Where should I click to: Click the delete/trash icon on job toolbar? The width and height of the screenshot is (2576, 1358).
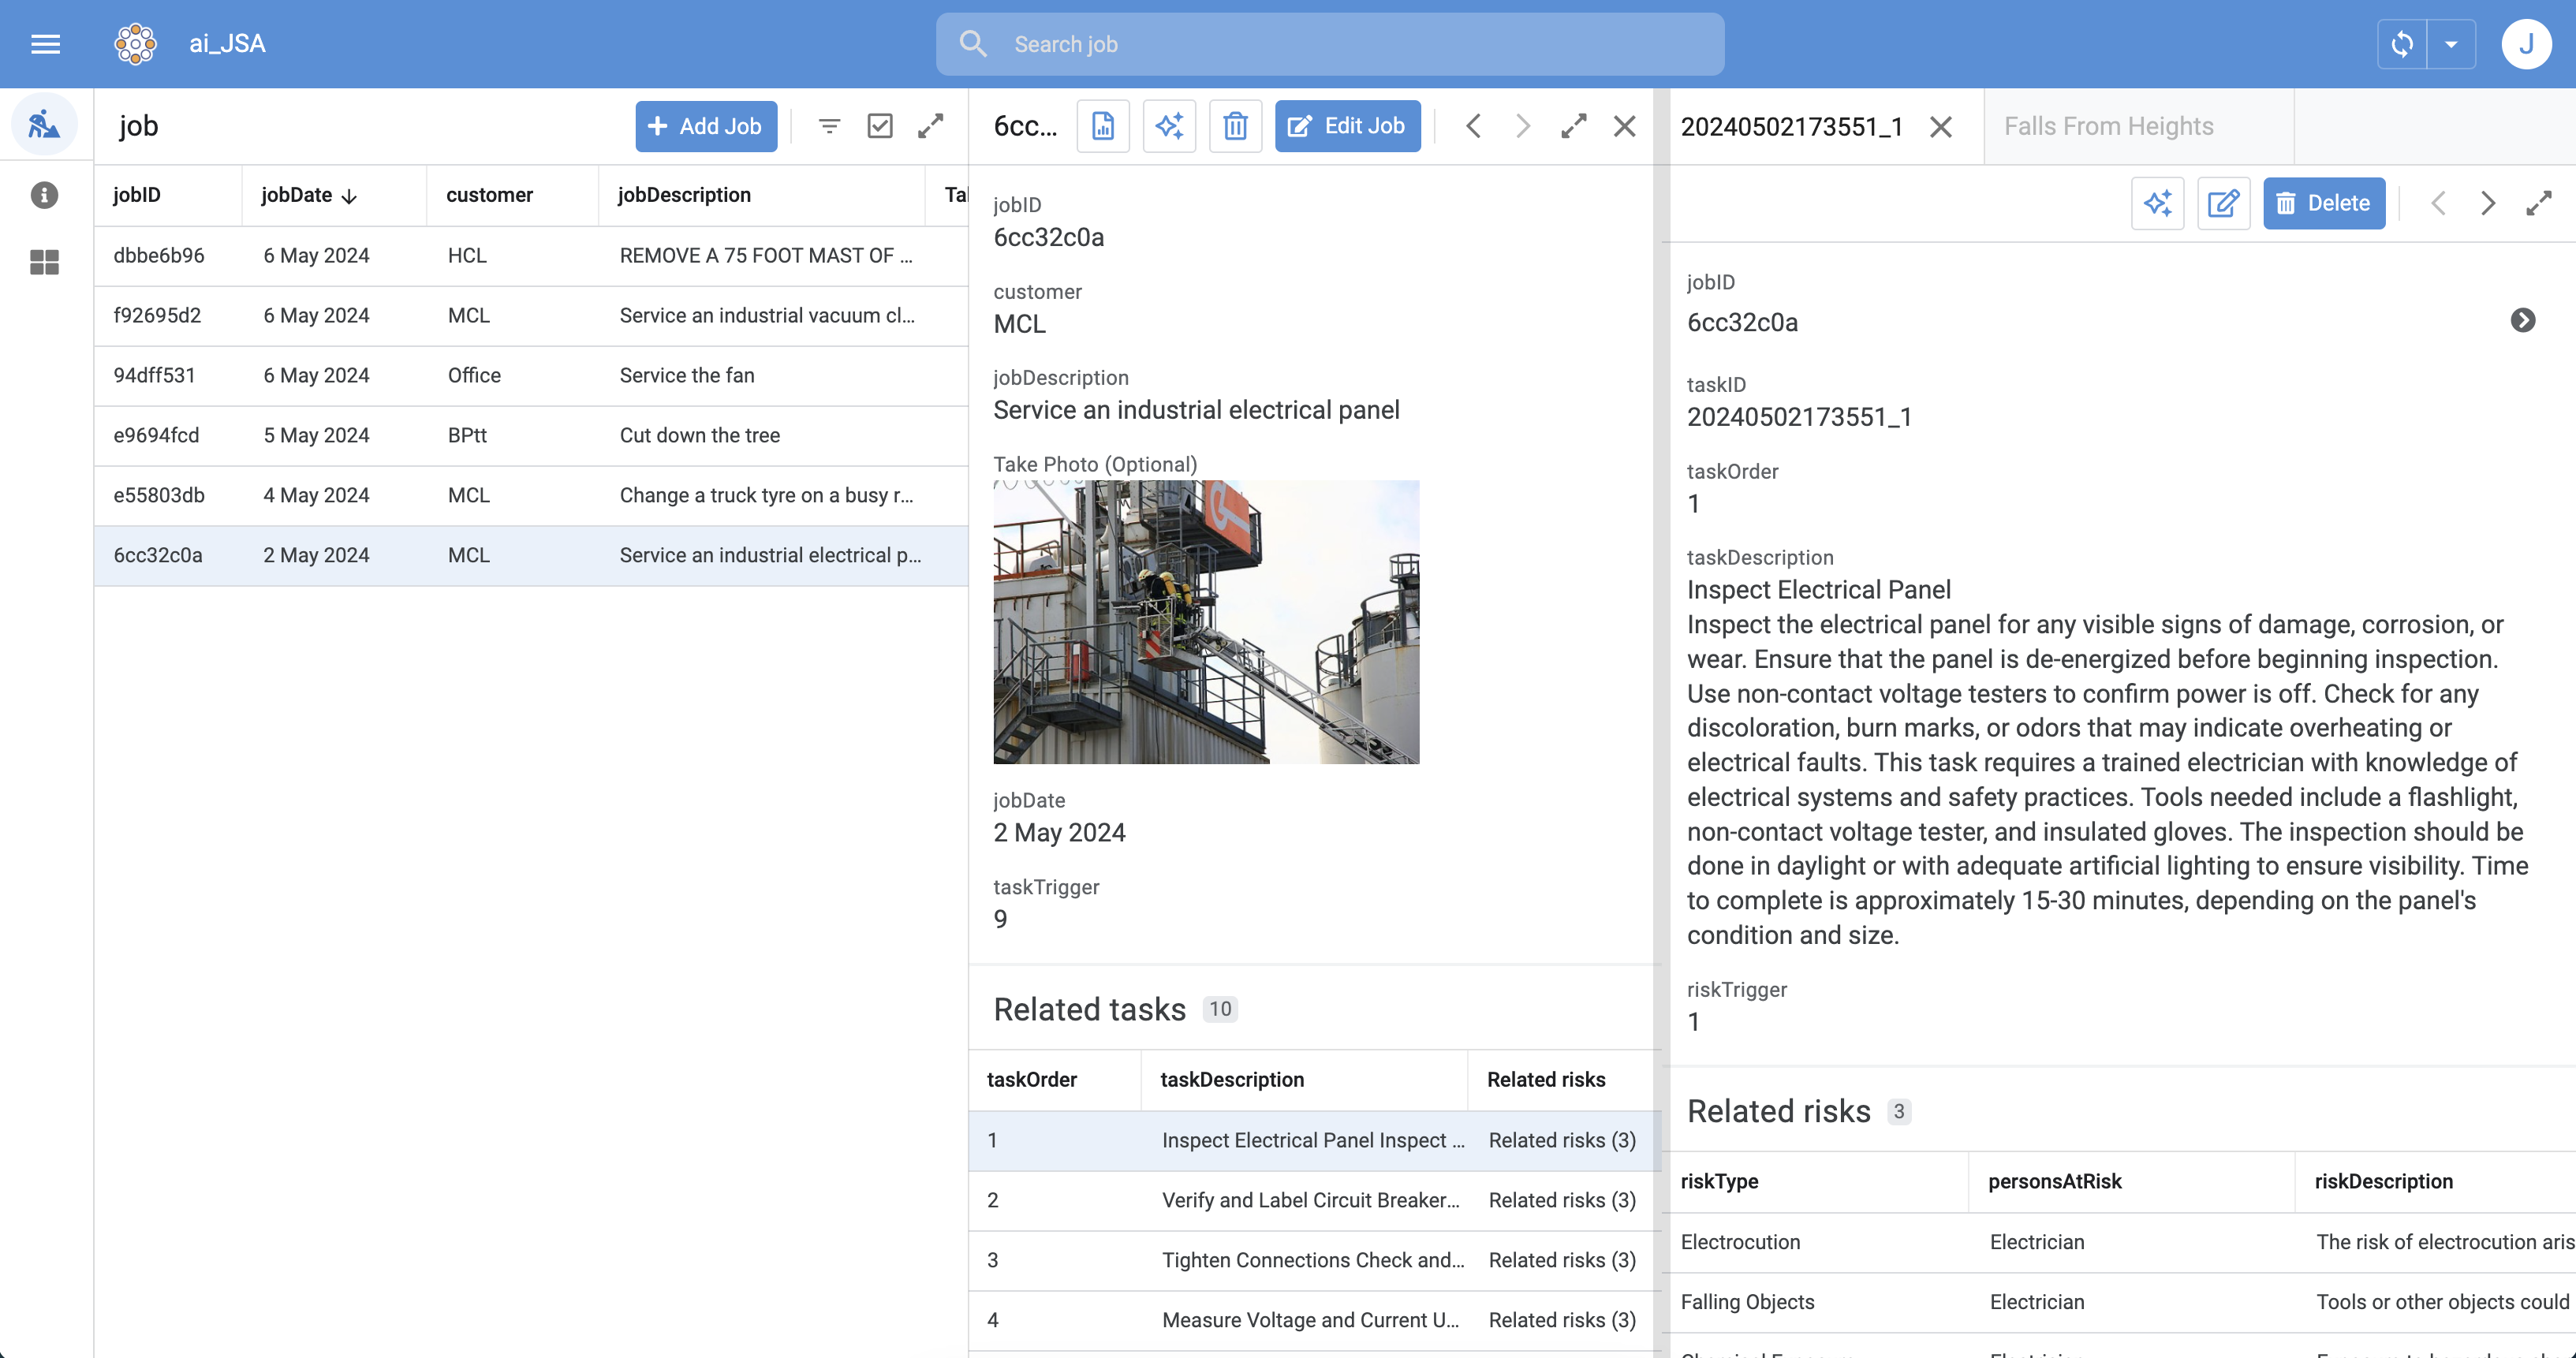[1234, 126]
